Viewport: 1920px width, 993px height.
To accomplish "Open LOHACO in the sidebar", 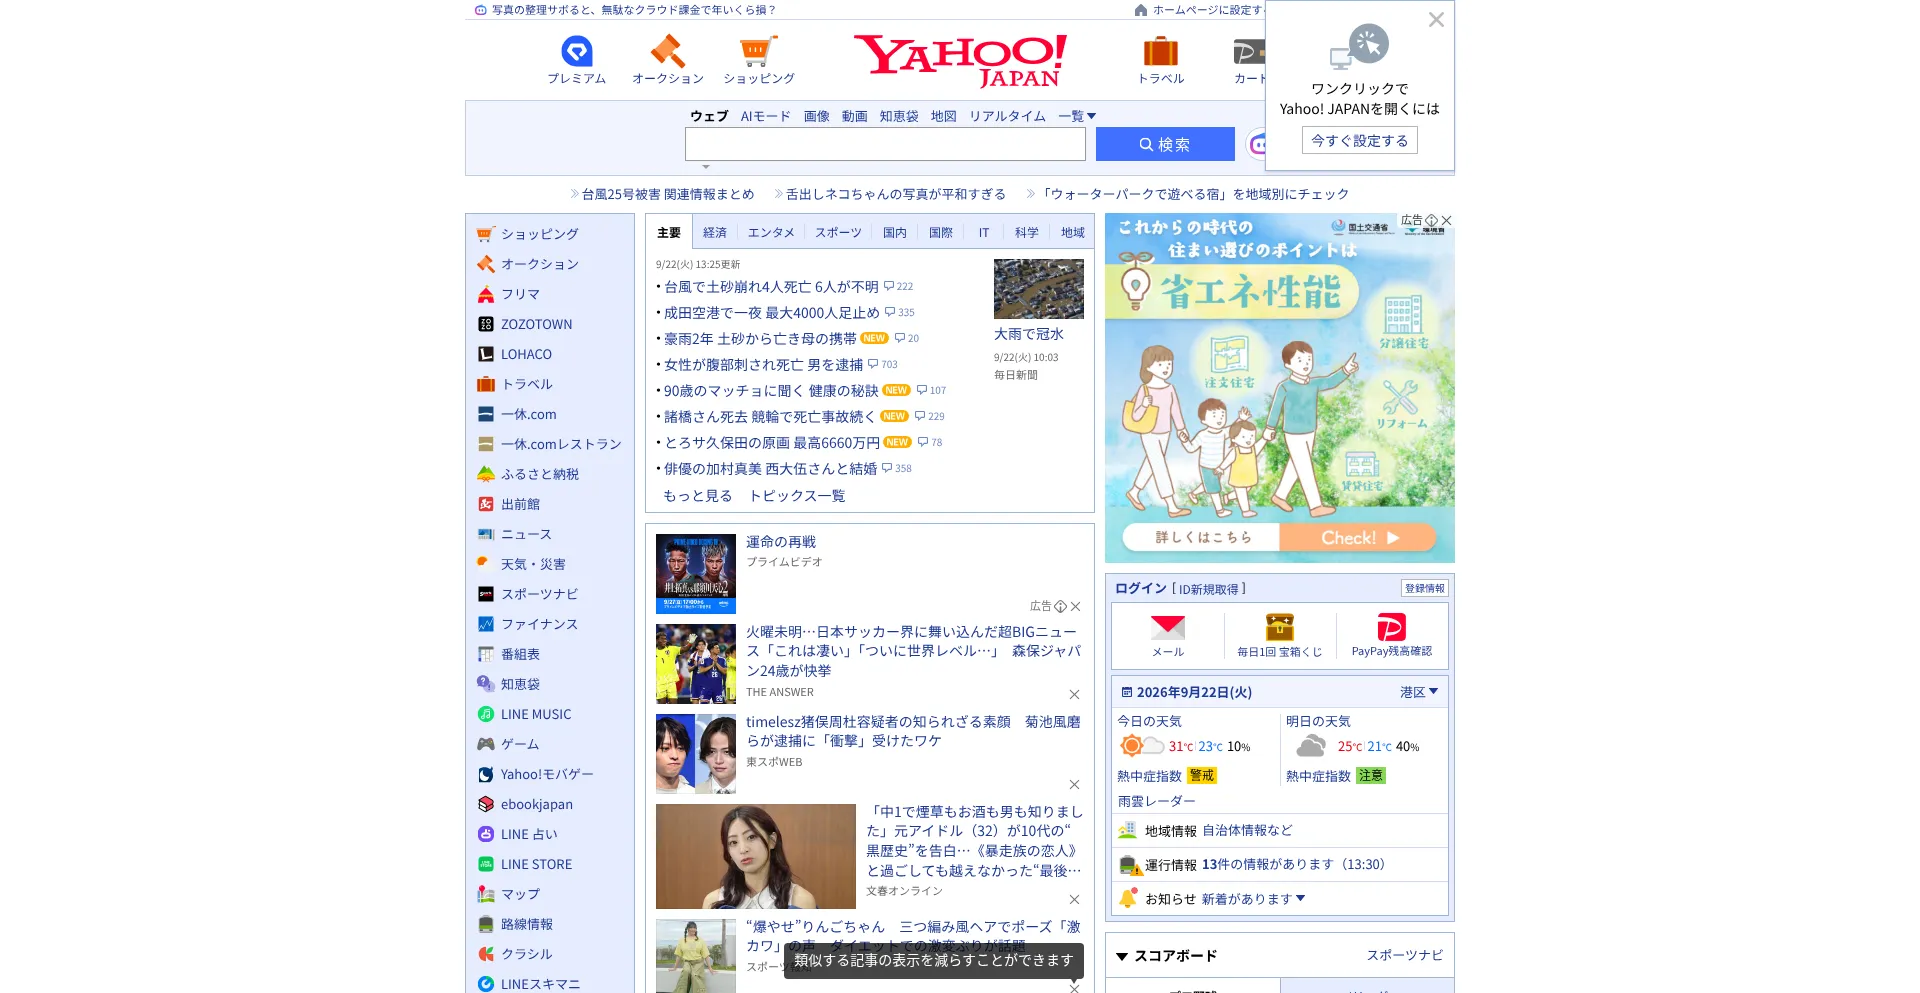I will coord(526,354).
